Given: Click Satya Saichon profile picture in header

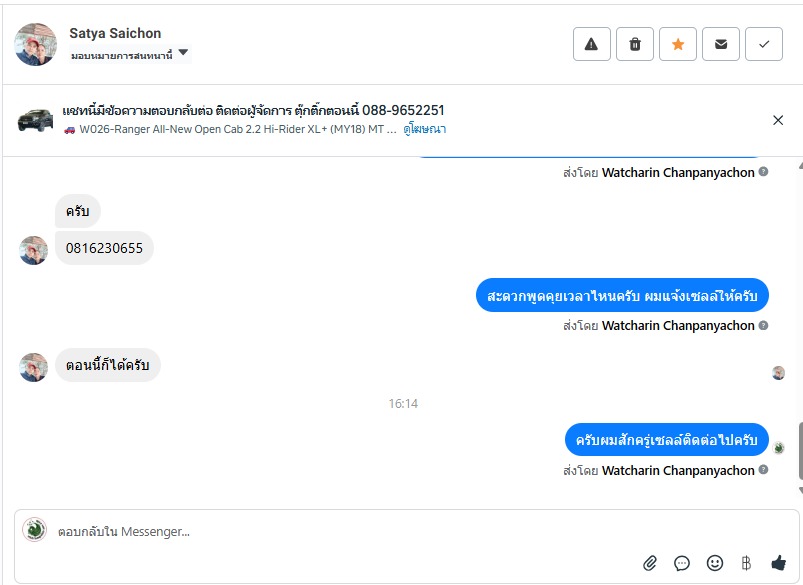Looking at the screenshot, I should click(35, 44).
